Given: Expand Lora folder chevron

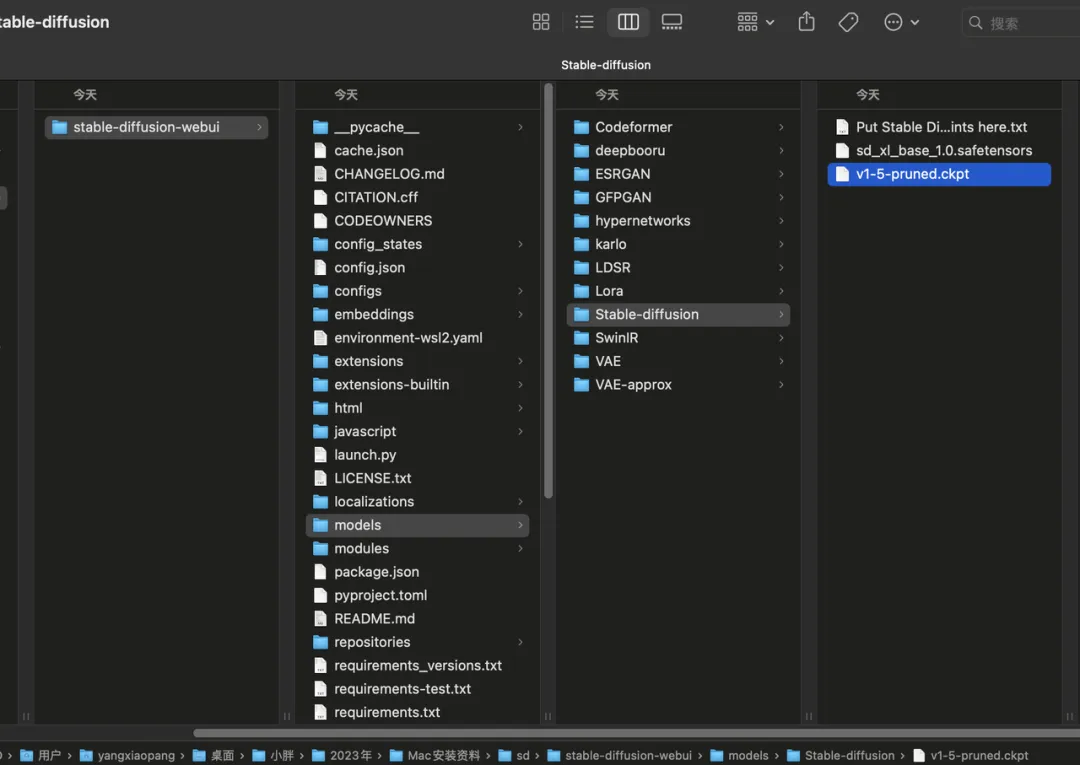Looking at the screenshot, I should point(781,291).
